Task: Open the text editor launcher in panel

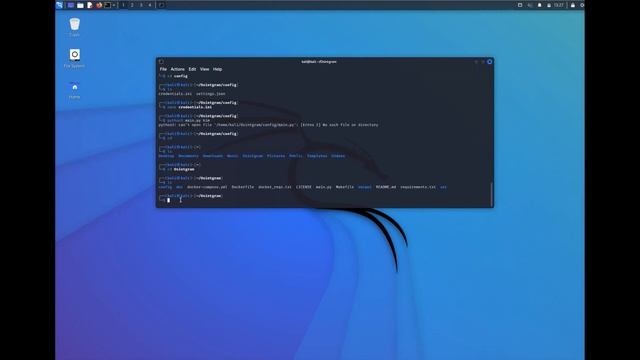Action: pos(90,5)
